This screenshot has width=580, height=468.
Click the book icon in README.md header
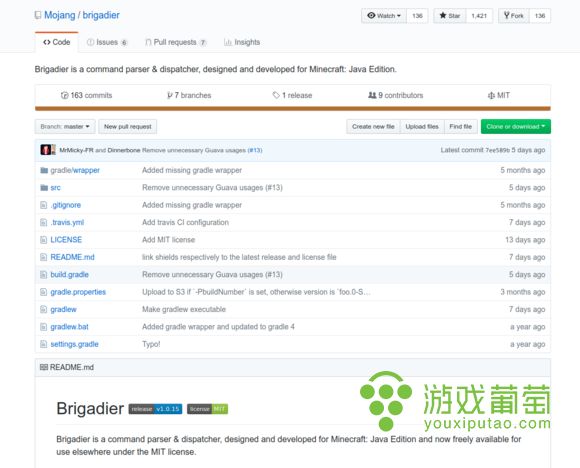pyautogui.click(x=44, y=367)
